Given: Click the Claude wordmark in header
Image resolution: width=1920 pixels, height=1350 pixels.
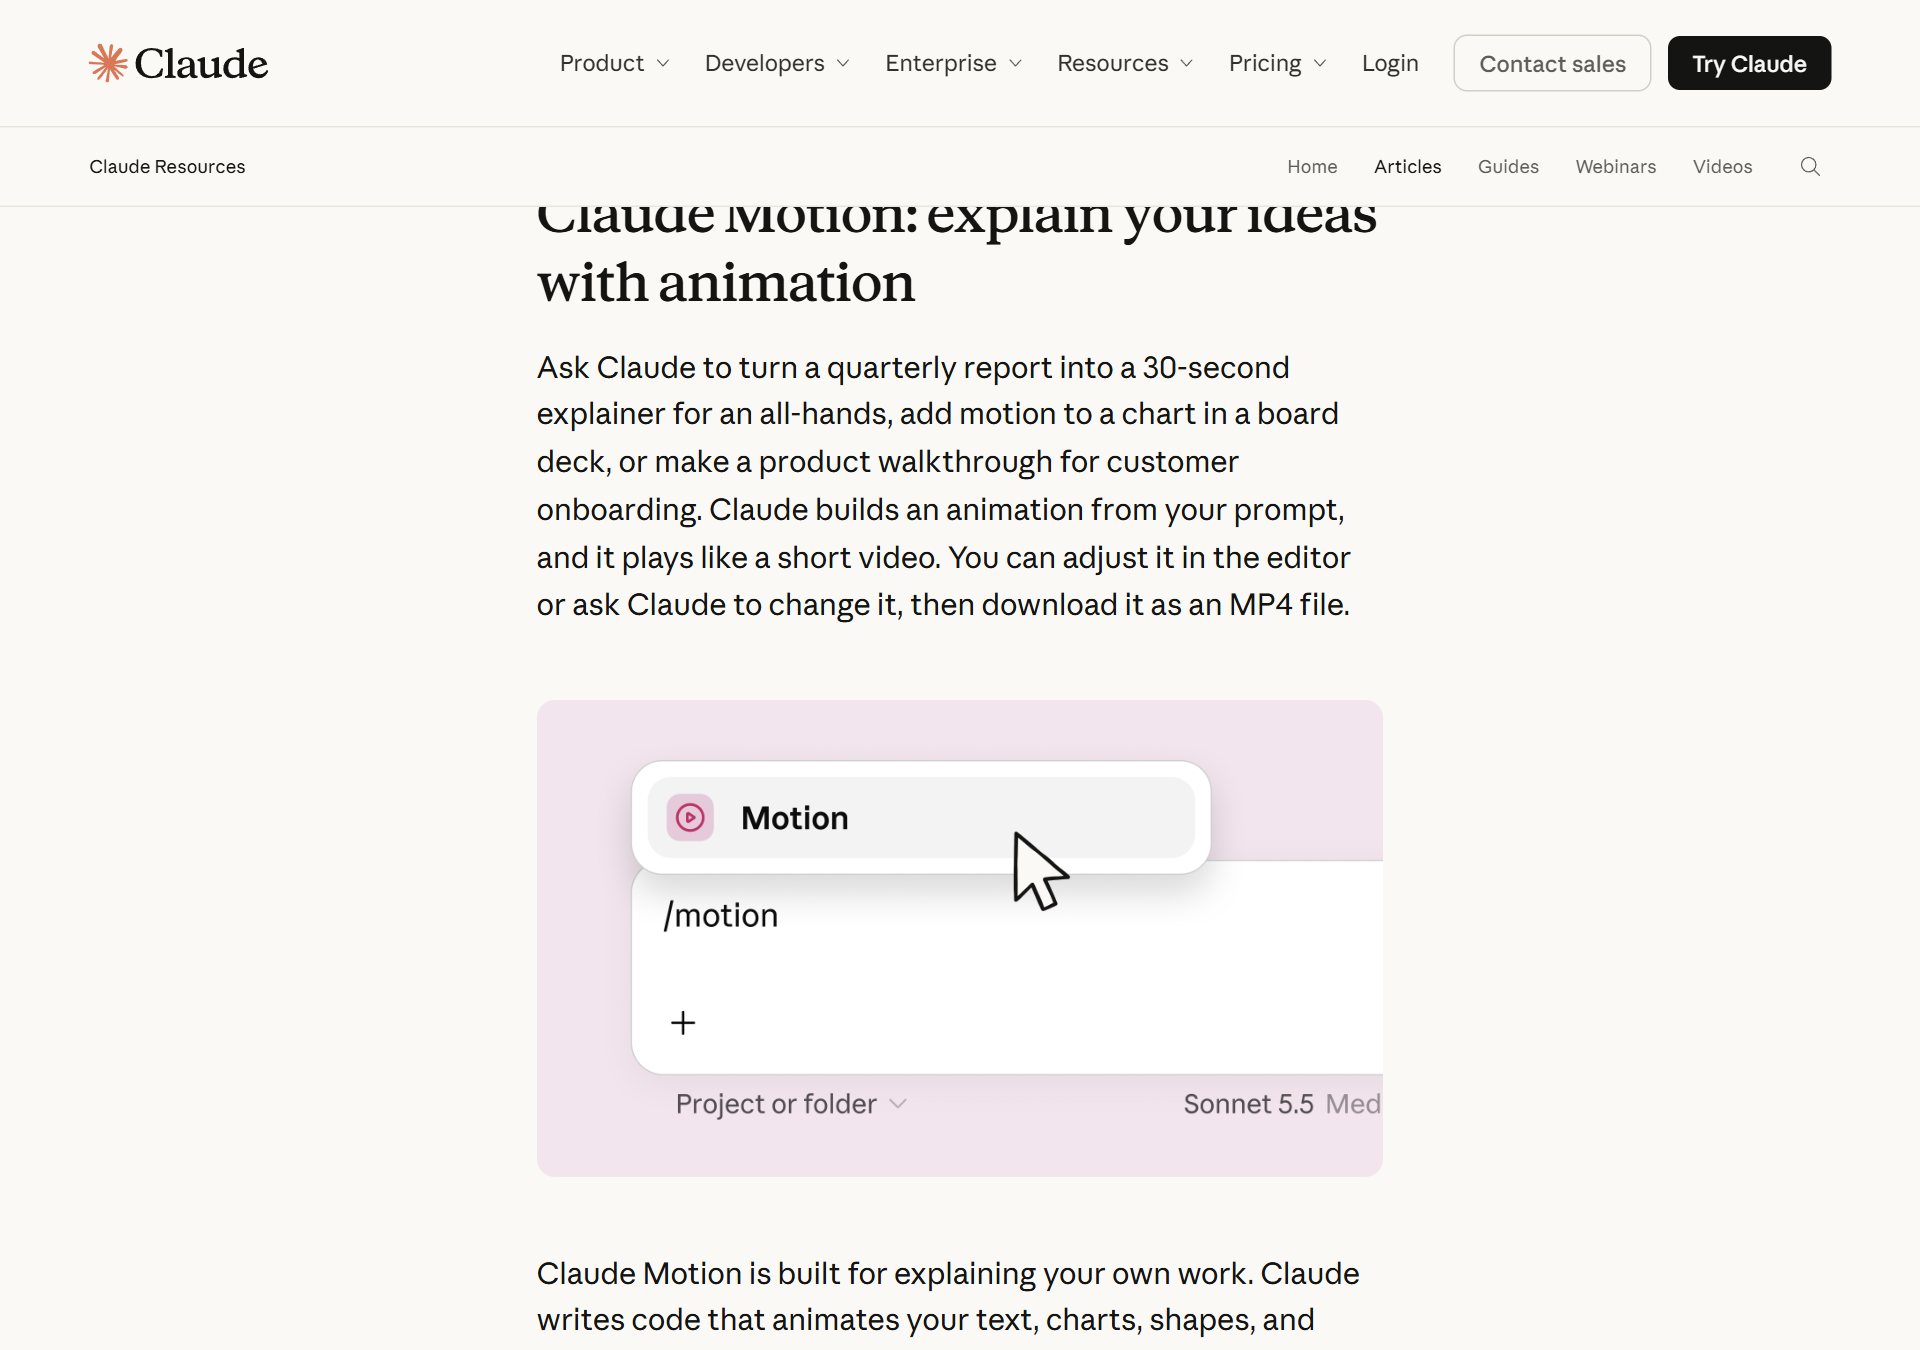Looking at the screenshot, I should coord(201,64).
